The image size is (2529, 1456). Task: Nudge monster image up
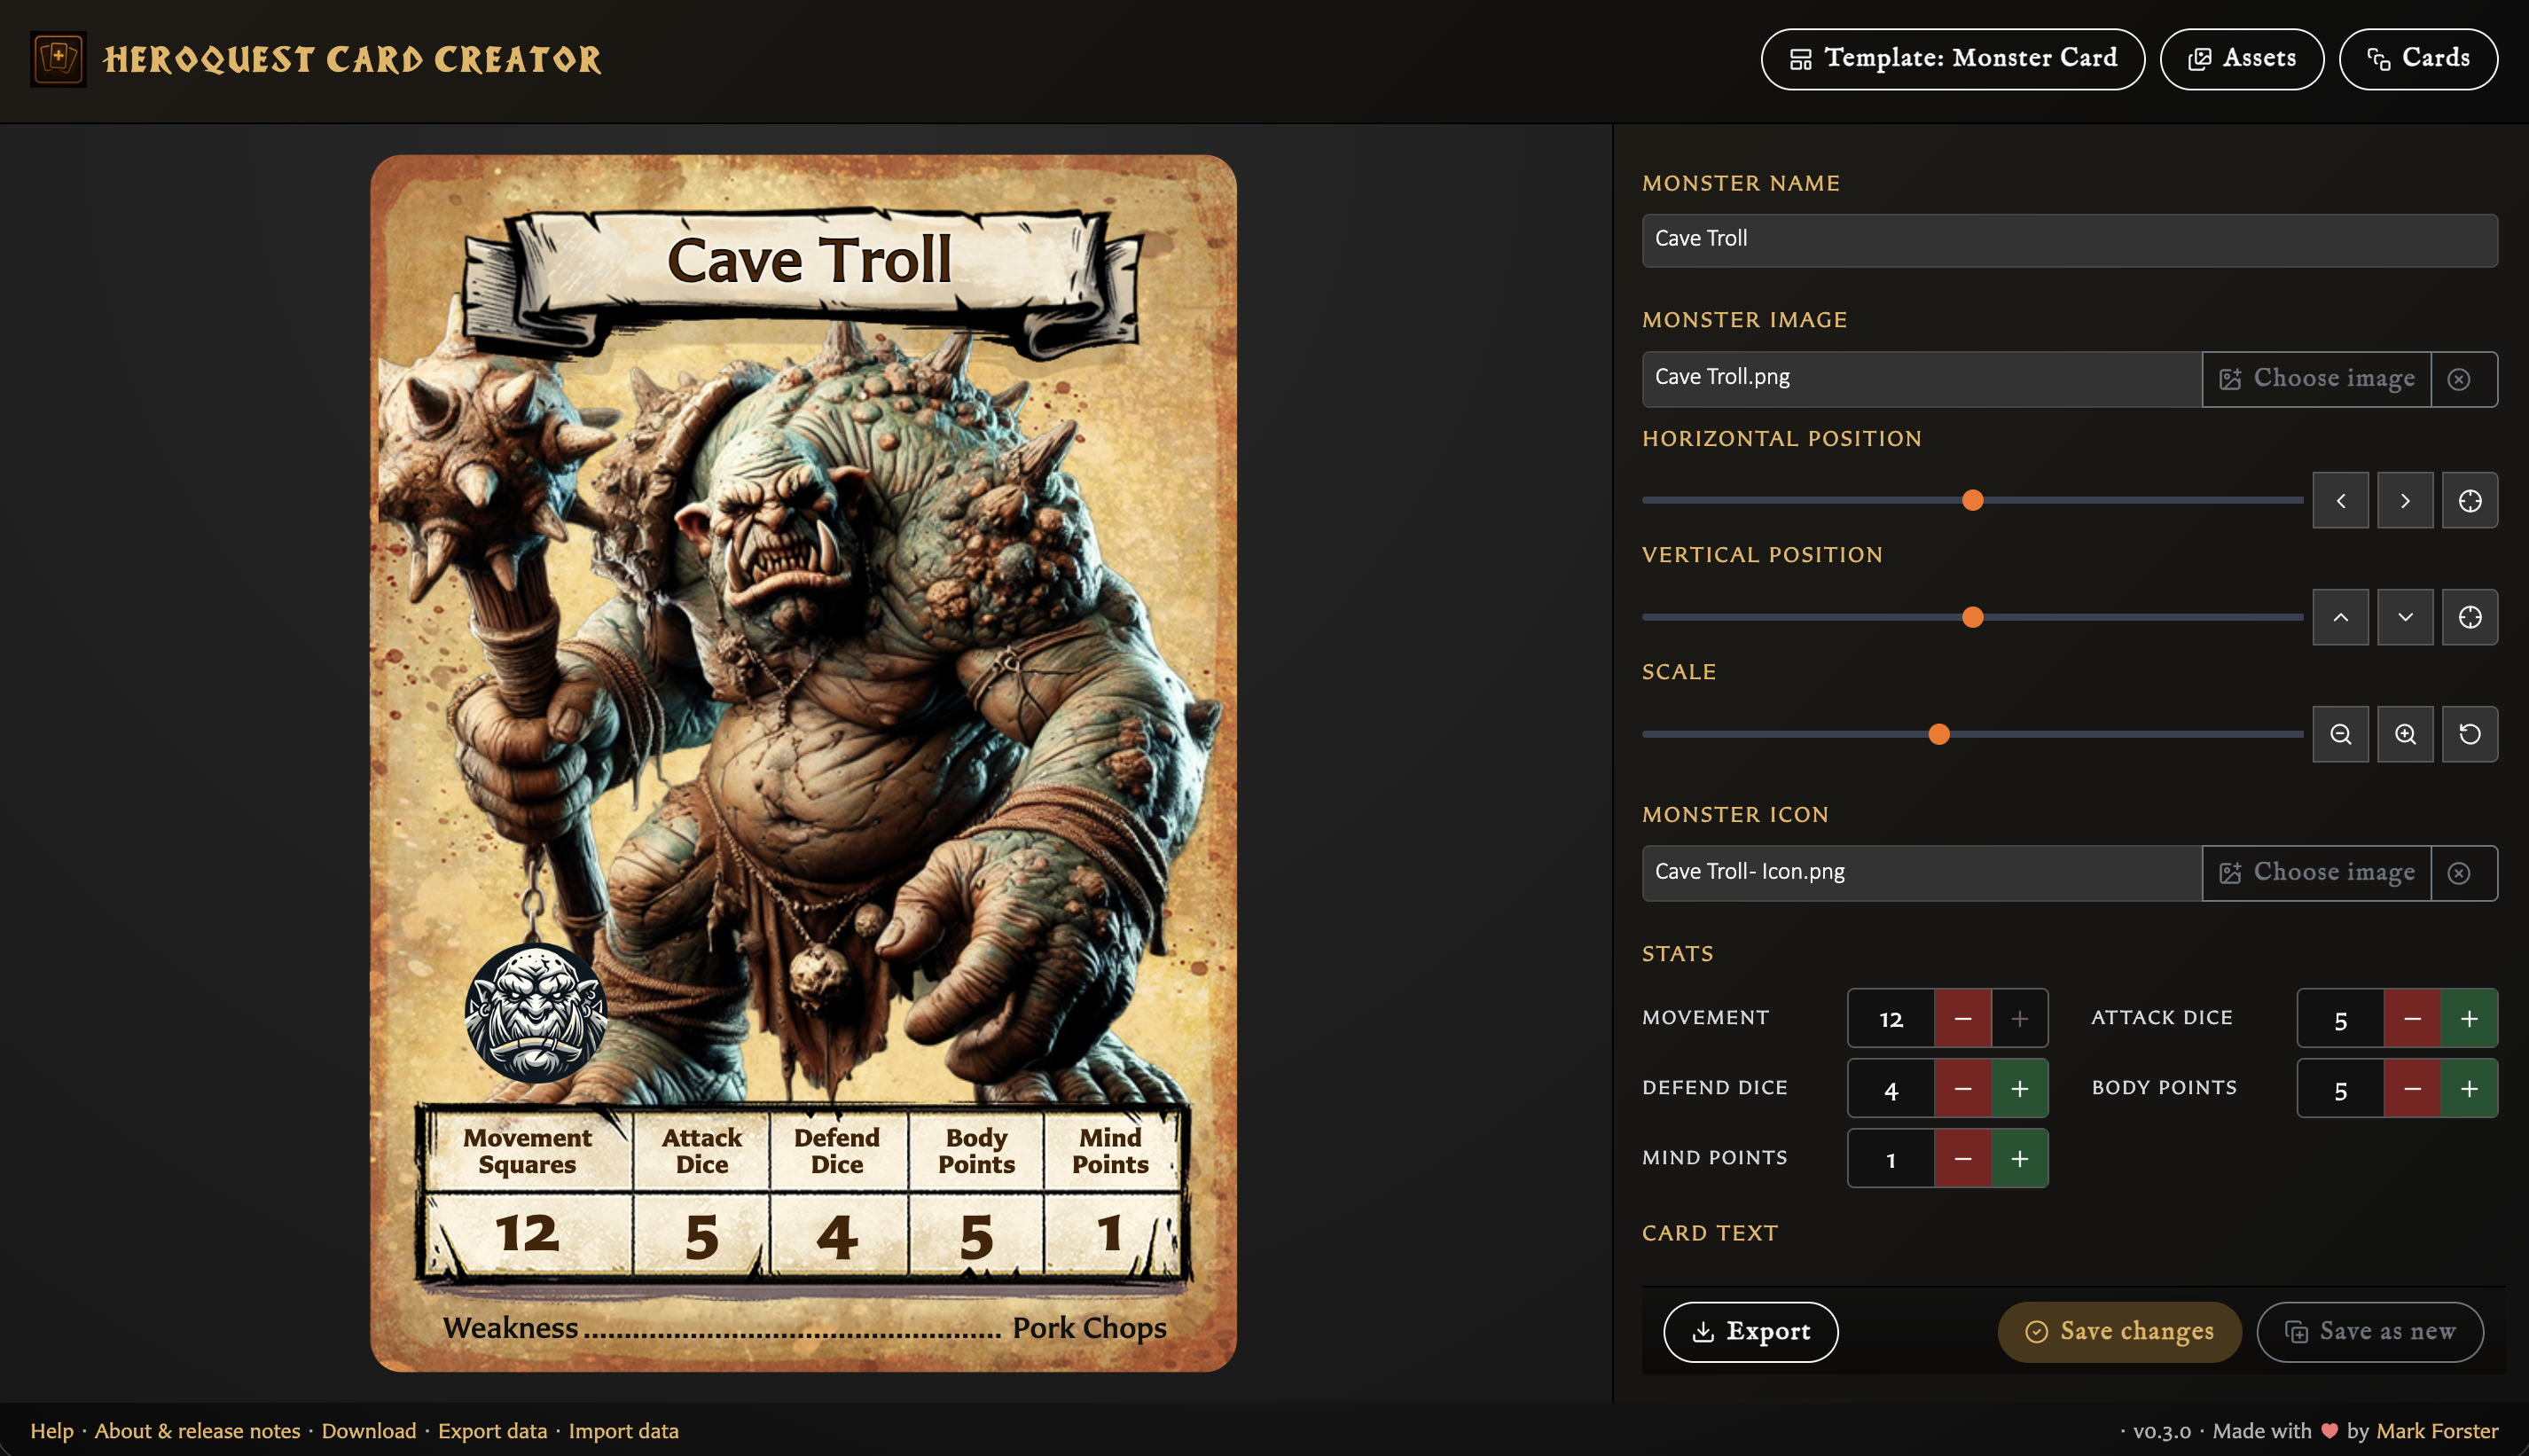(2340, 618)
